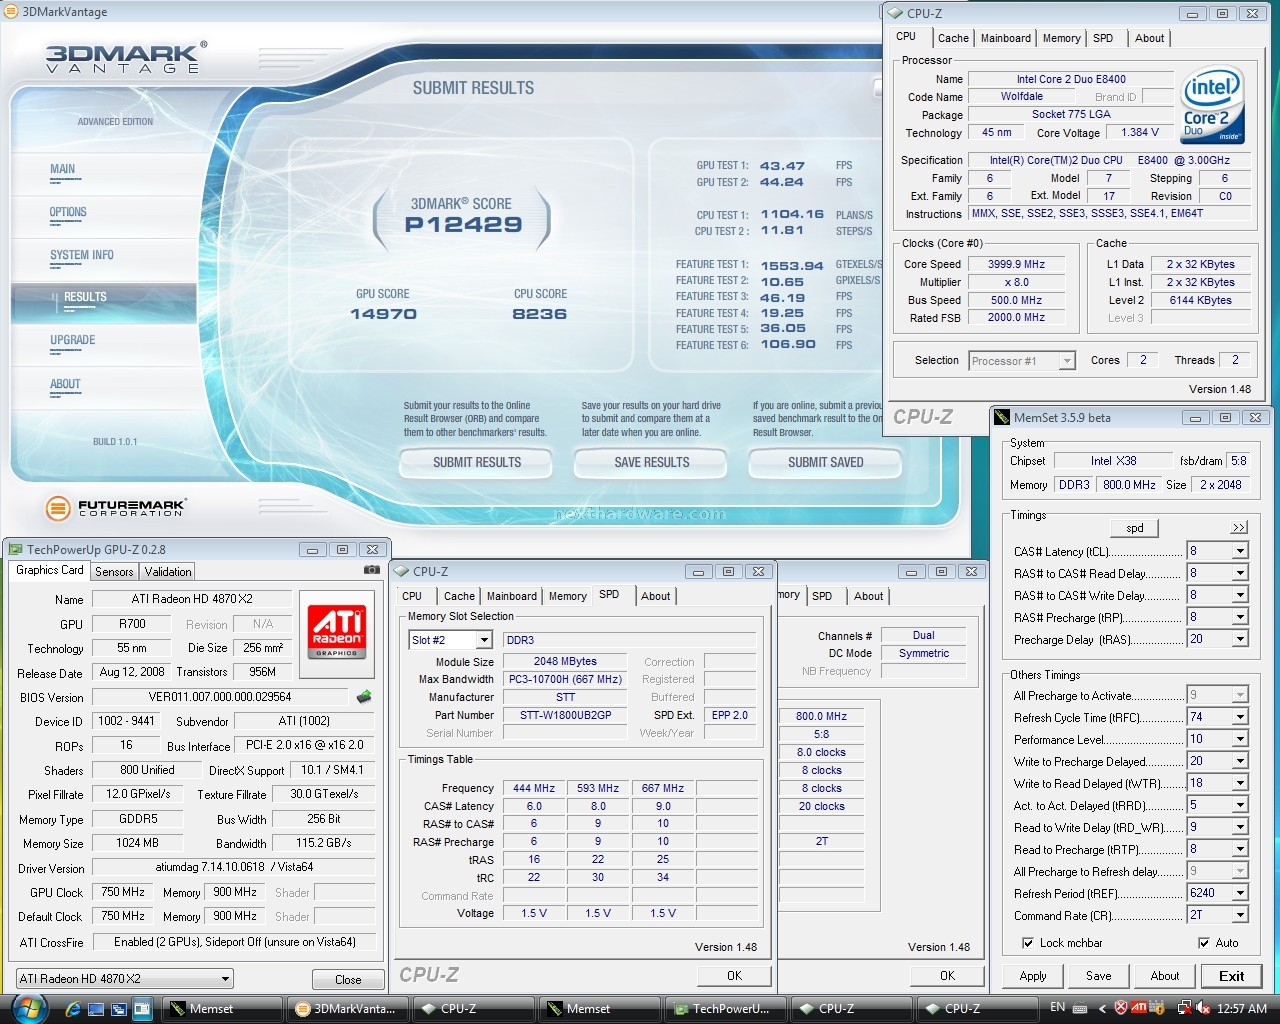This screenshot has width=1280, height=1024.
Task: Click the Save Results button
Action: (x=651, y=462)
